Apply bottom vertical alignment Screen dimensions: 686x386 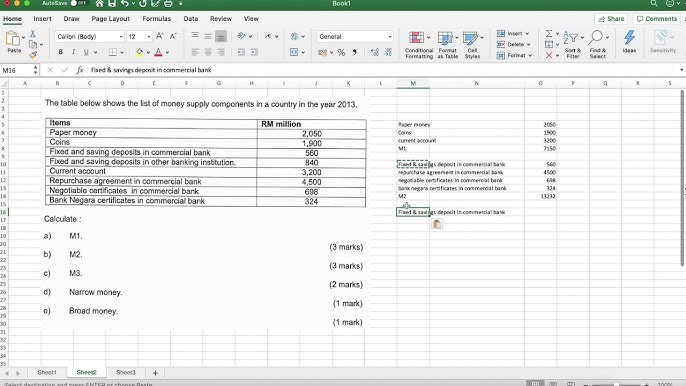221,36
